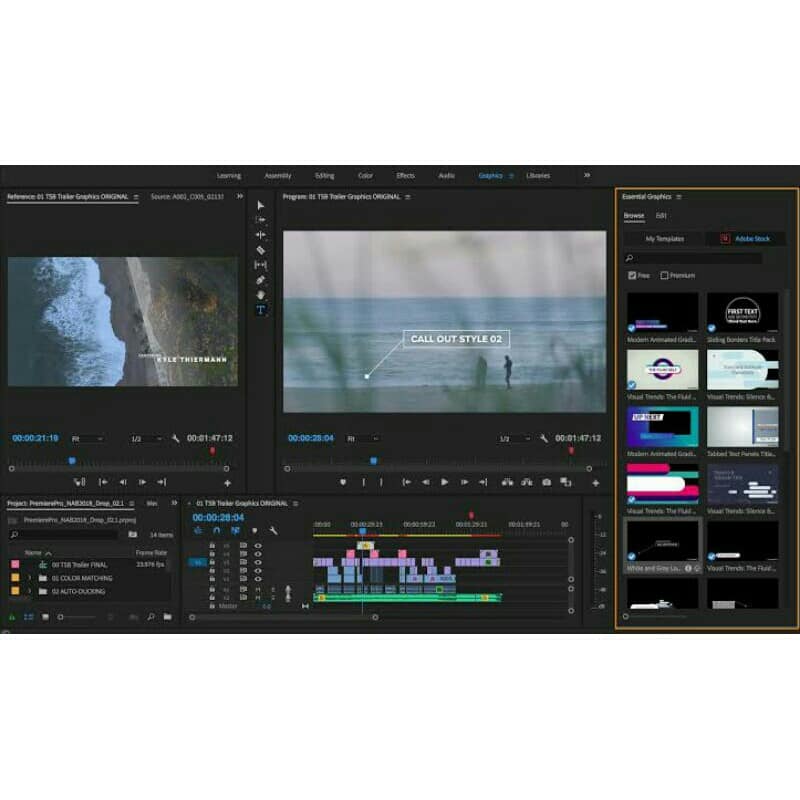Toggle visibility eye of the top video track
Screen dimensions: 800x800
(258, 546)
